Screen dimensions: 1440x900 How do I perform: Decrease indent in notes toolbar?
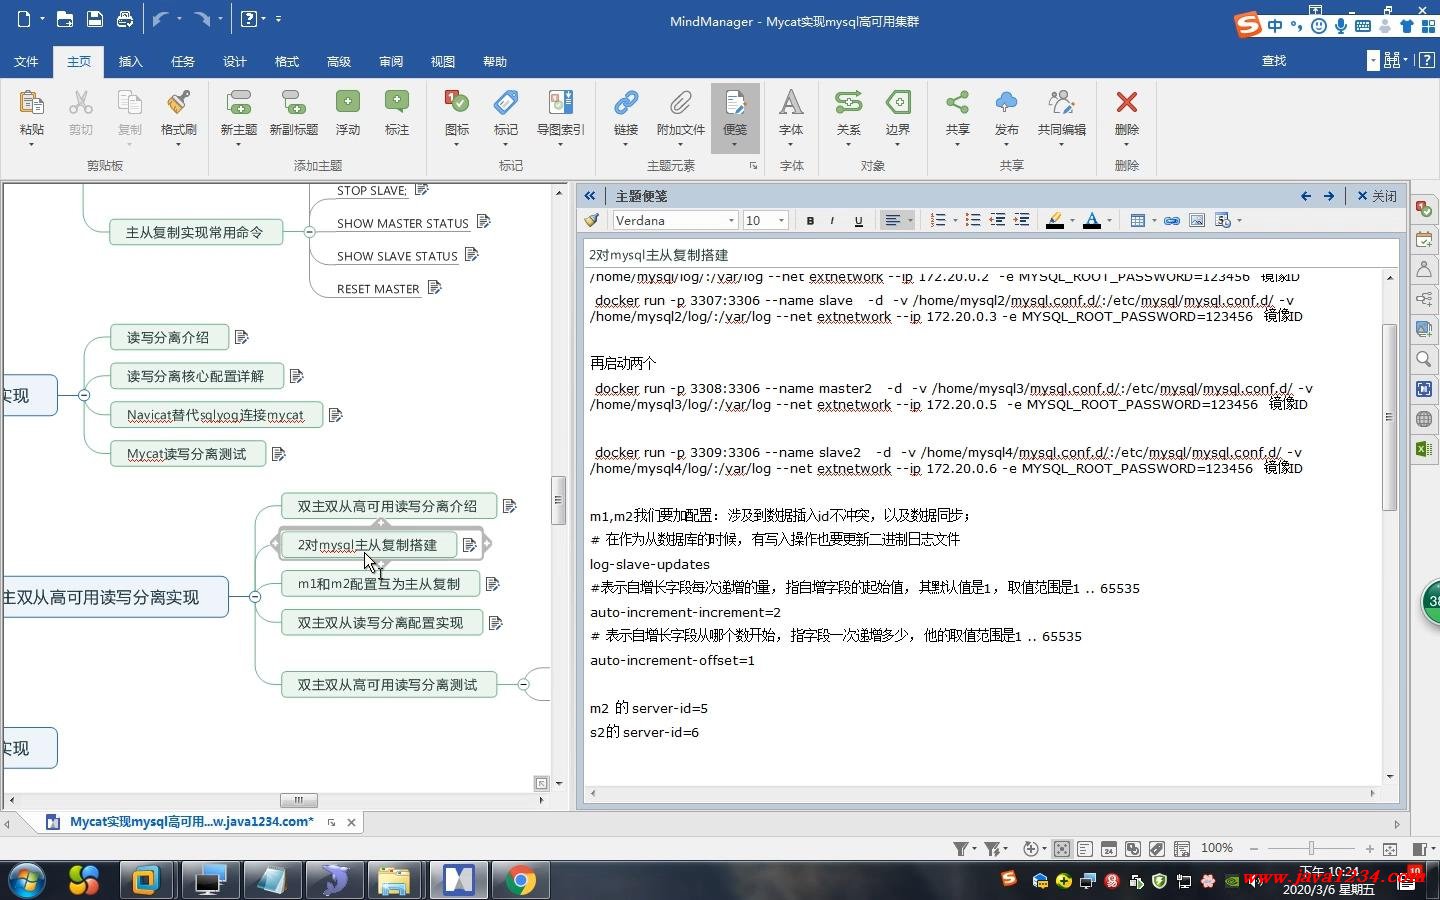click(997, 220)
